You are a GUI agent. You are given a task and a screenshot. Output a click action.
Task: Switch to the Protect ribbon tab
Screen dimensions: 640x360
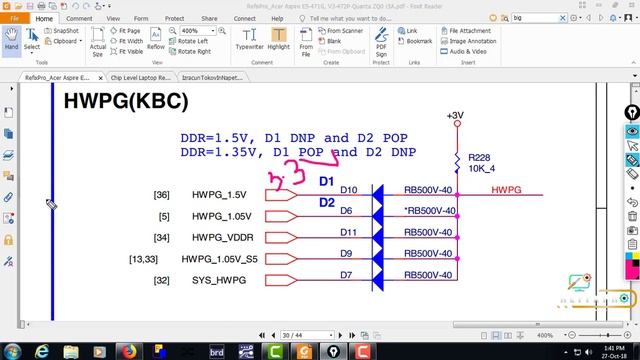coord(174,18)
